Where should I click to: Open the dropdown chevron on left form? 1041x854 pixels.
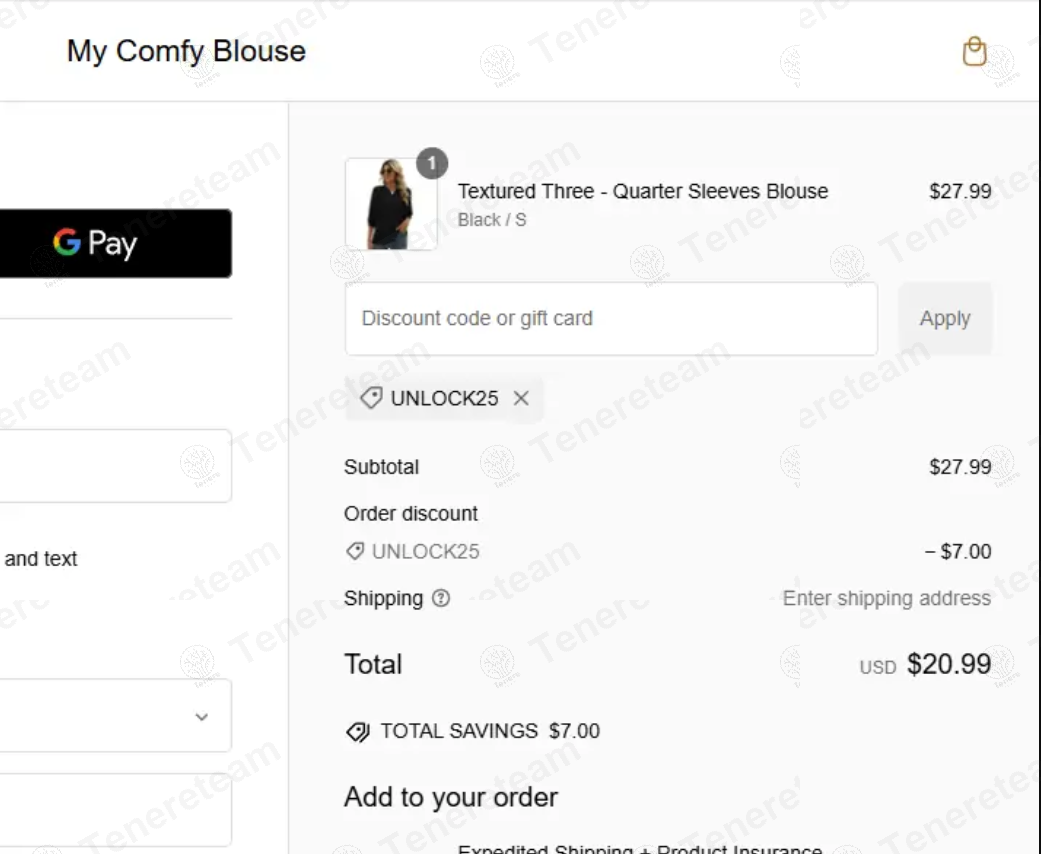coord(202,716)
